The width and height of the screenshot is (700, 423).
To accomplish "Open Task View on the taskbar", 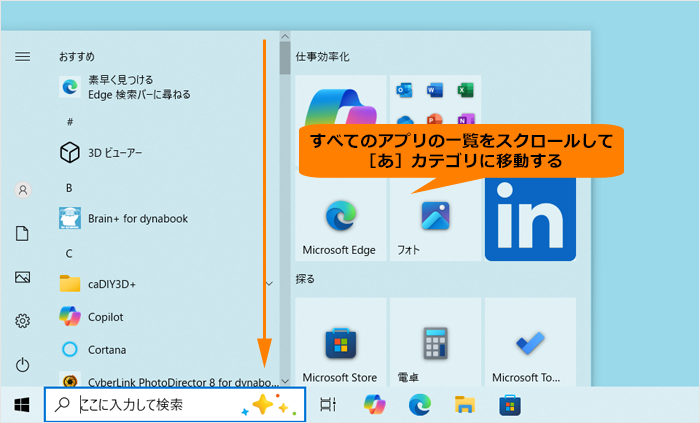I will (x=328, y=405).
